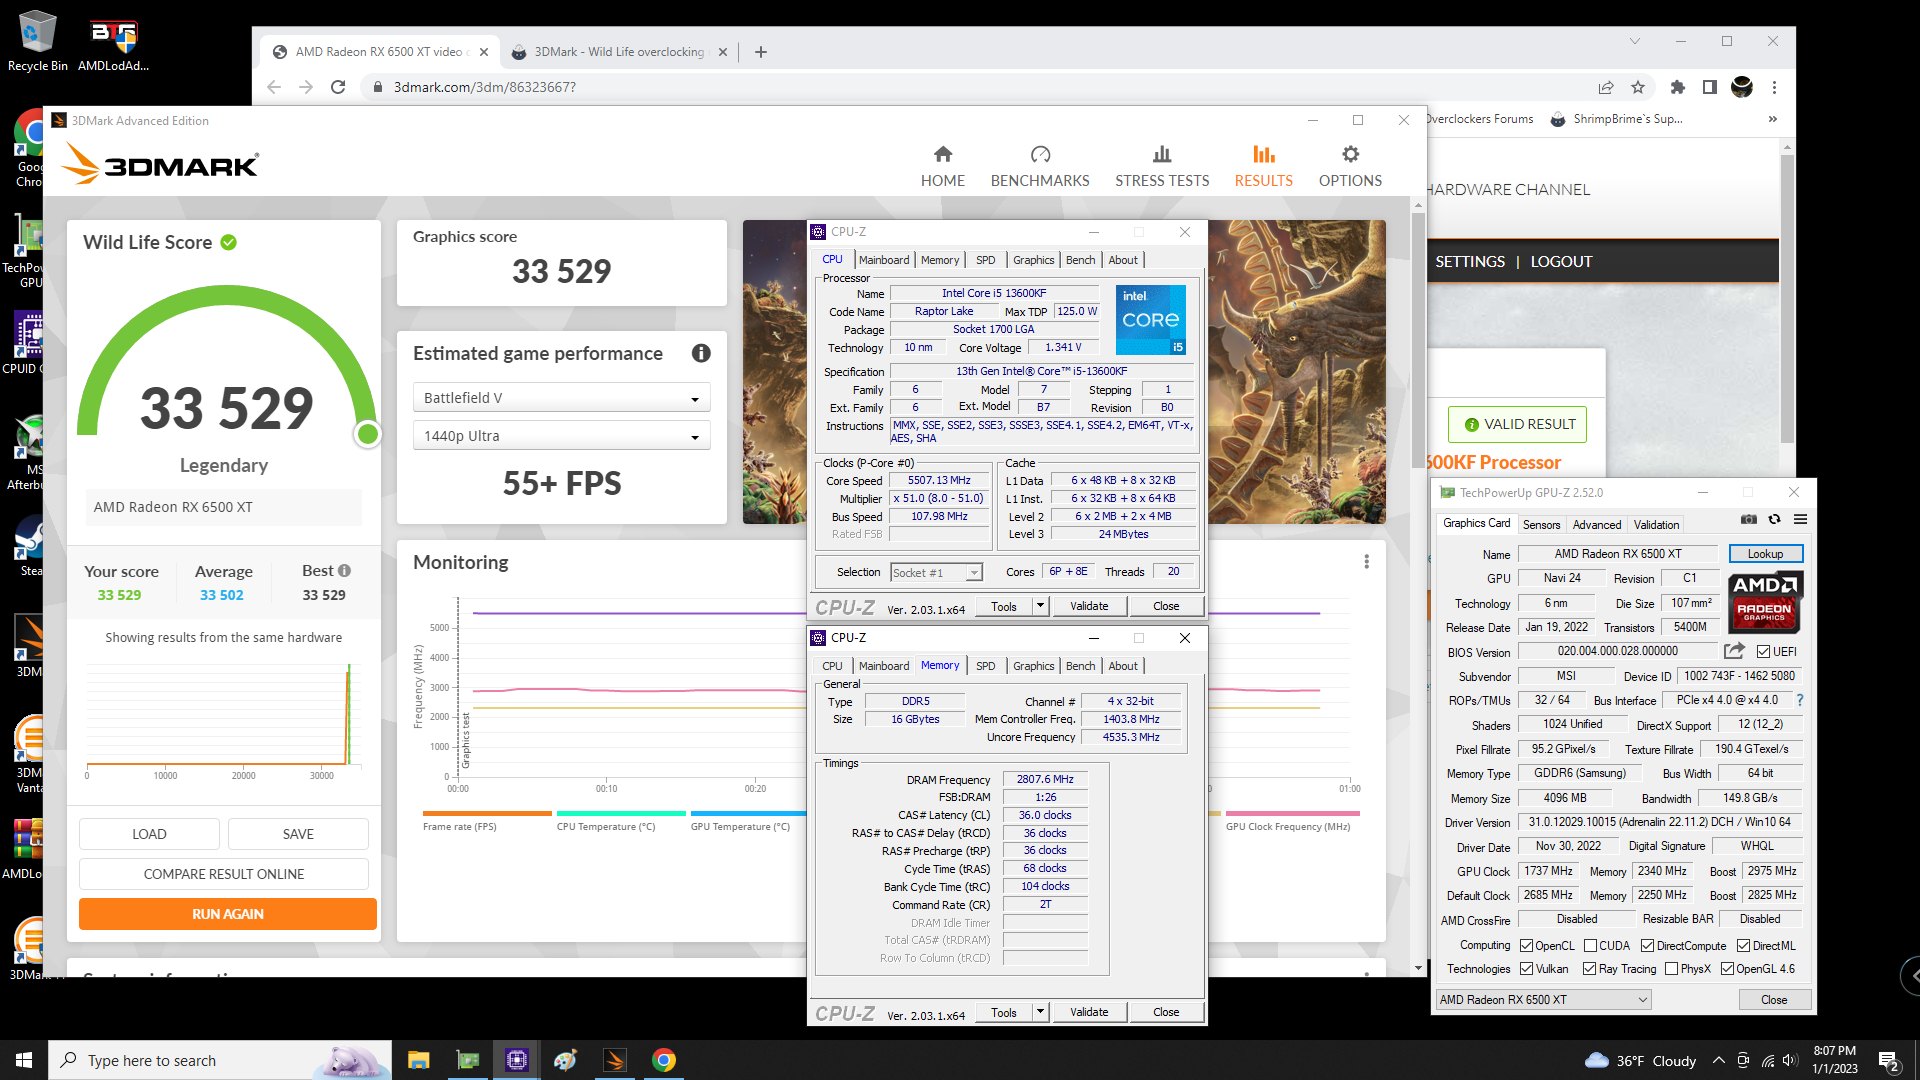Screen dimensions: 1920x1080
Task: Click the Chrome address bar URL
Action: point(484,87)
